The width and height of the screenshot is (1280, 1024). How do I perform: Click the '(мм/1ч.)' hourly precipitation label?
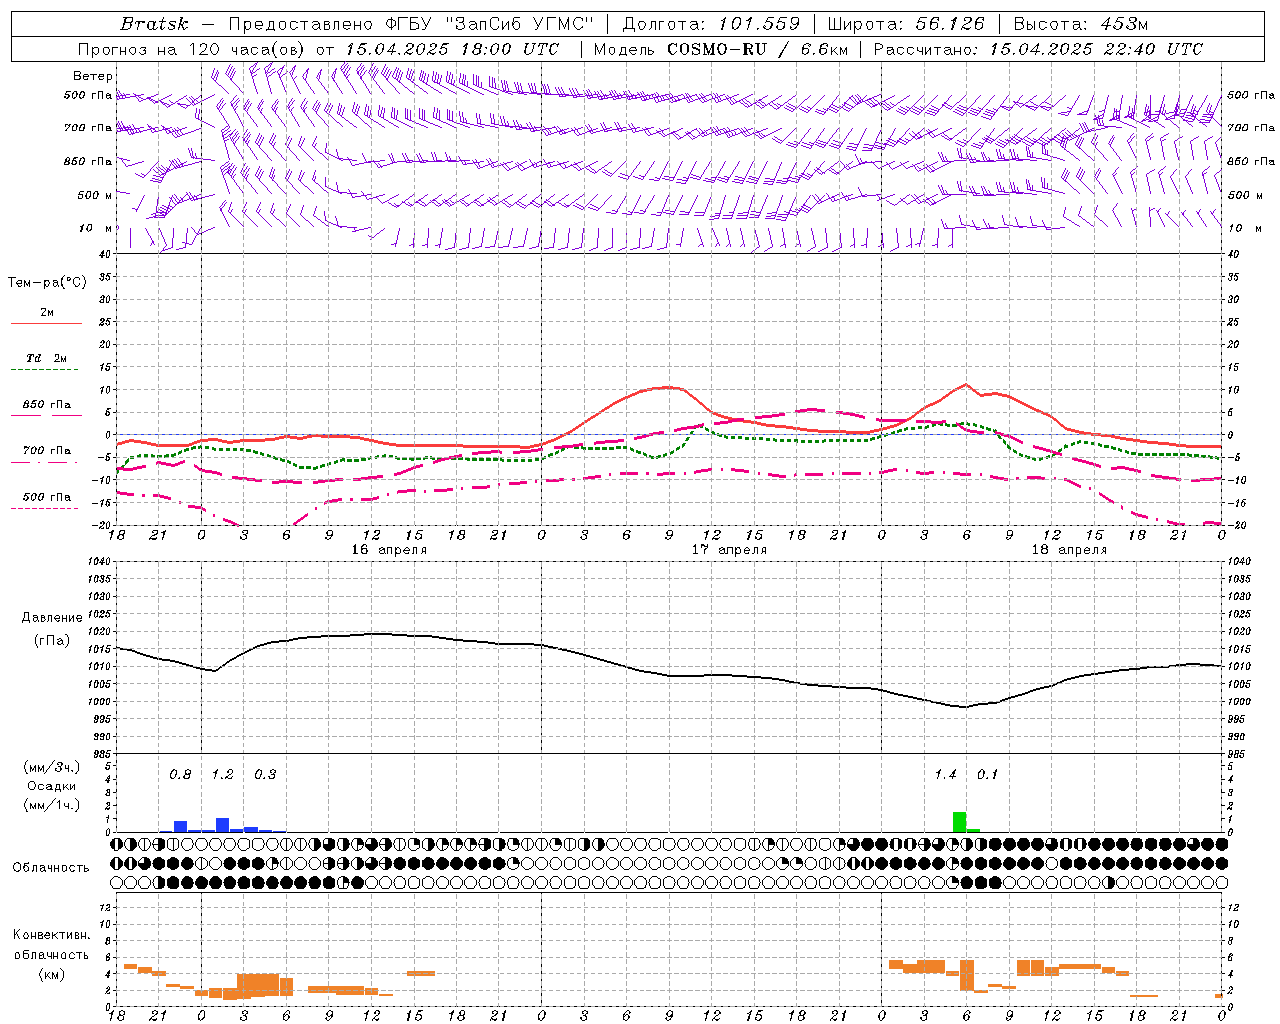pyautogui.click(x=52, y=805)
